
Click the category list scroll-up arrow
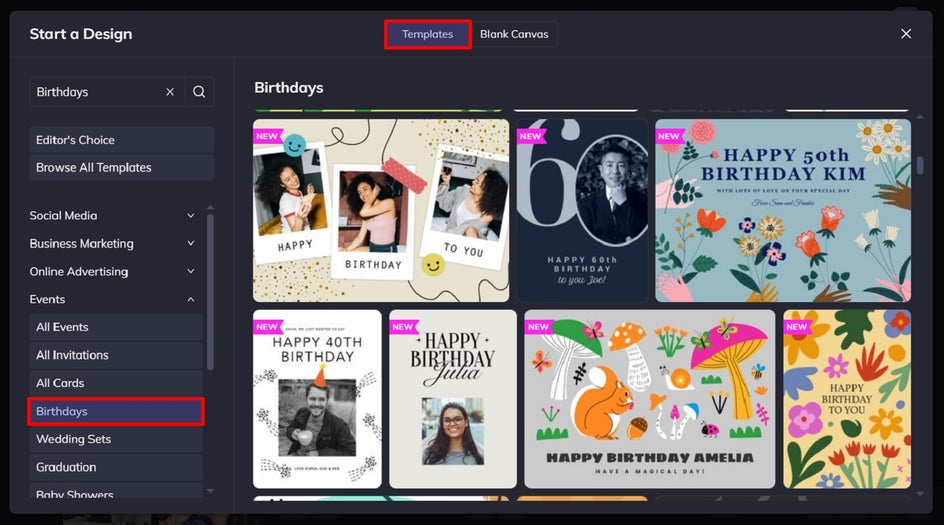pos(210,207)
